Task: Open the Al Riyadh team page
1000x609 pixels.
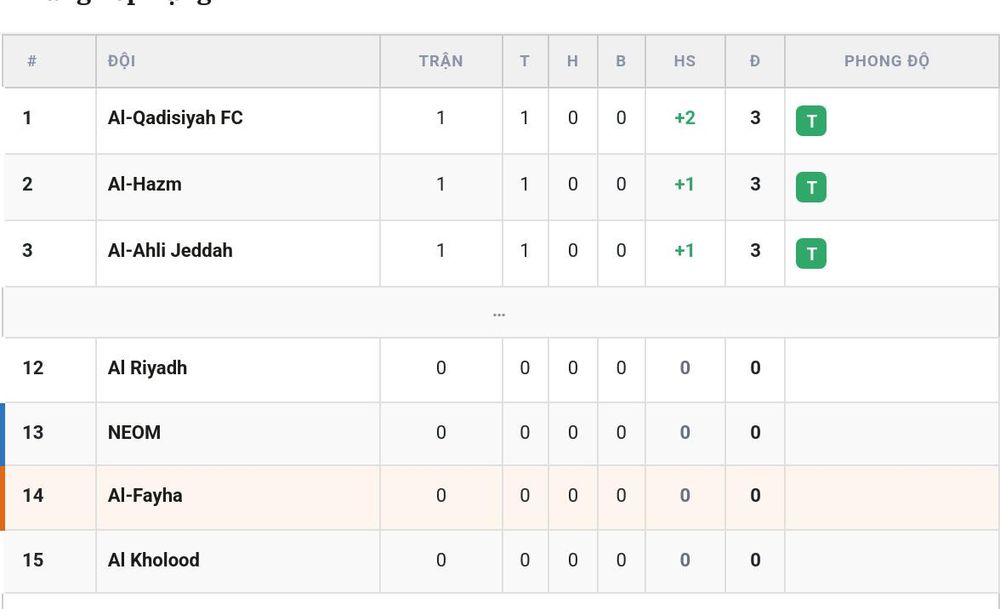Action: 147,368
